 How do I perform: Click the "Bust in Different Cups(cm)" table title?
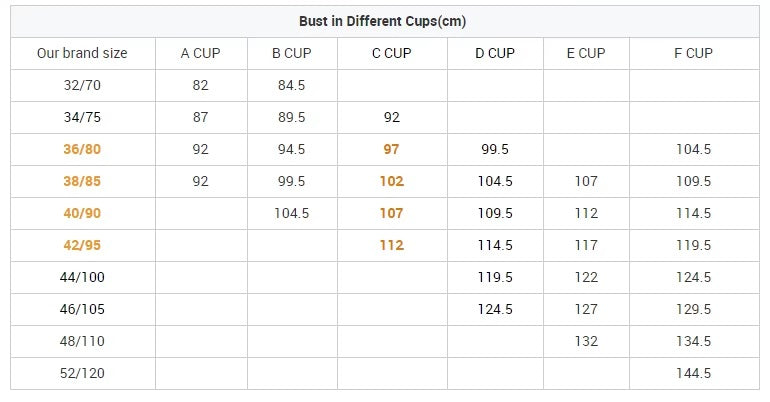point(382,21)
